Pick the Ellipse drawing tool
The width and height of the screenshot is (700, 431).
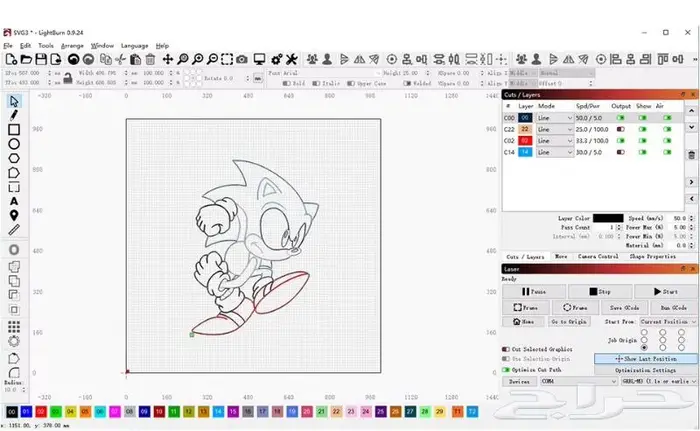pyautogui.click(x=14, y=144)
